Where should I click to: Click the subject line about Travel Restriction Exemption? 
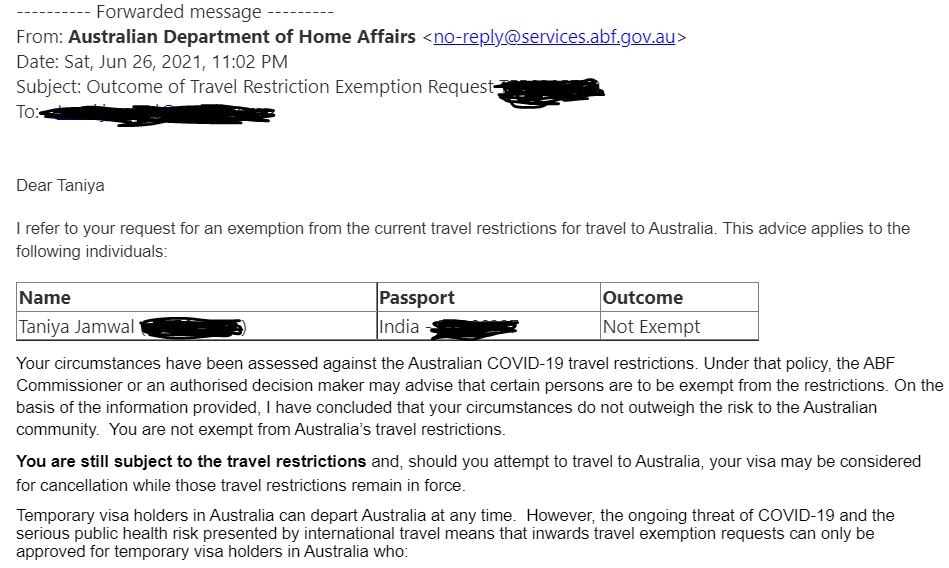(255, 87)
